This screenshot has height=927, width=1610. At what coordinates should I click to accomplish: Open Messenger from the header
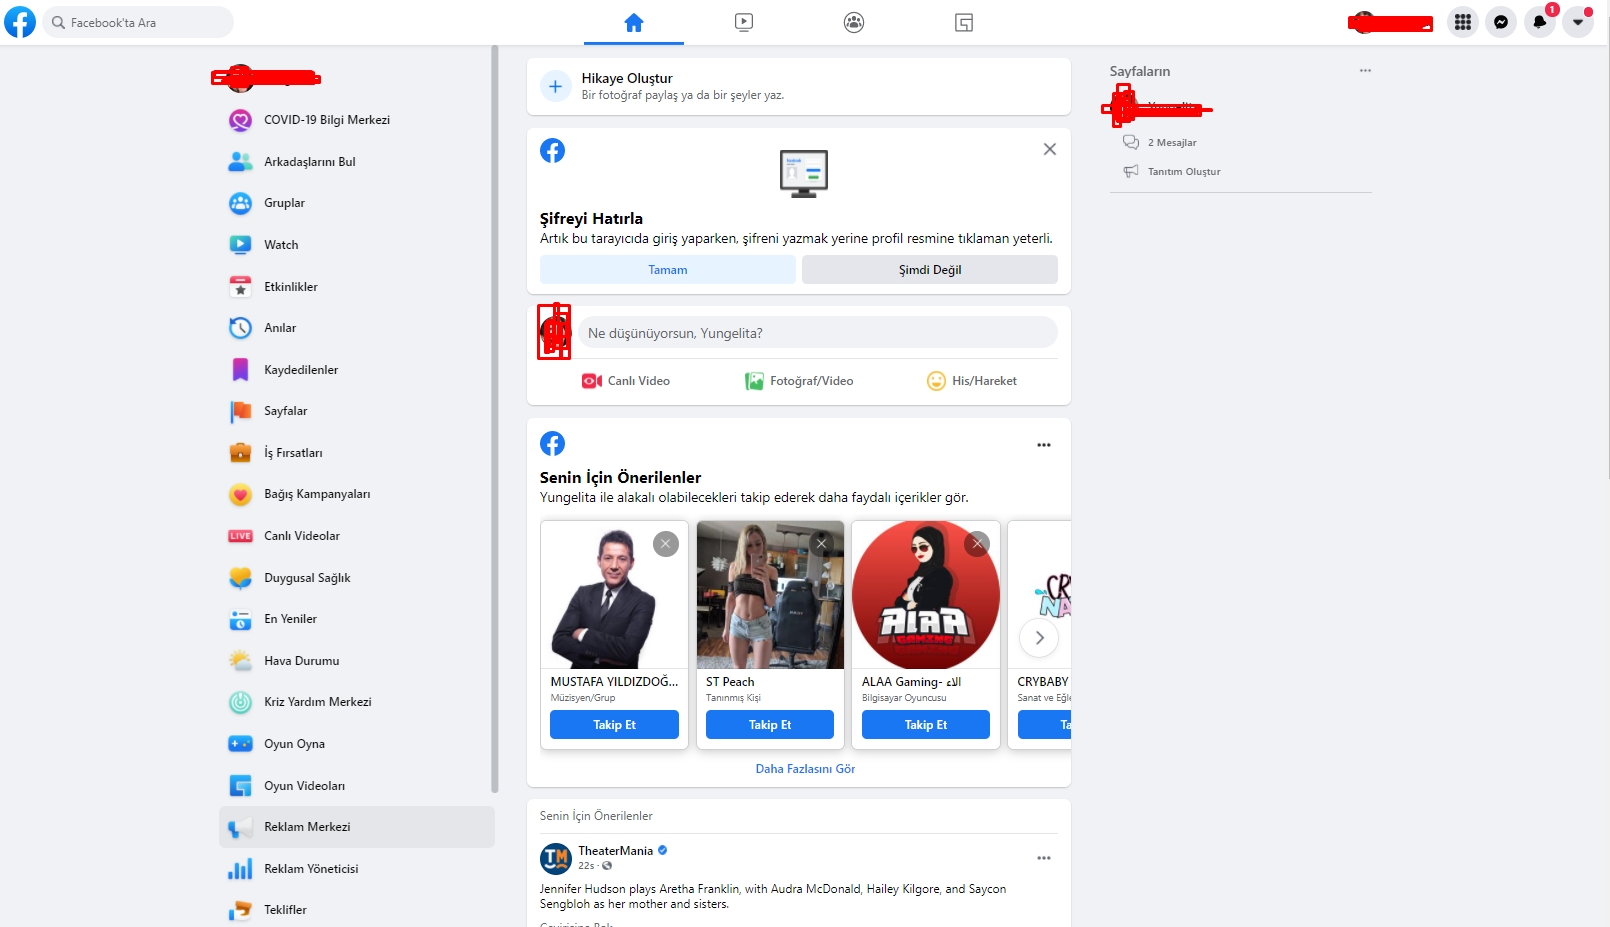[x=1501, y=22]
